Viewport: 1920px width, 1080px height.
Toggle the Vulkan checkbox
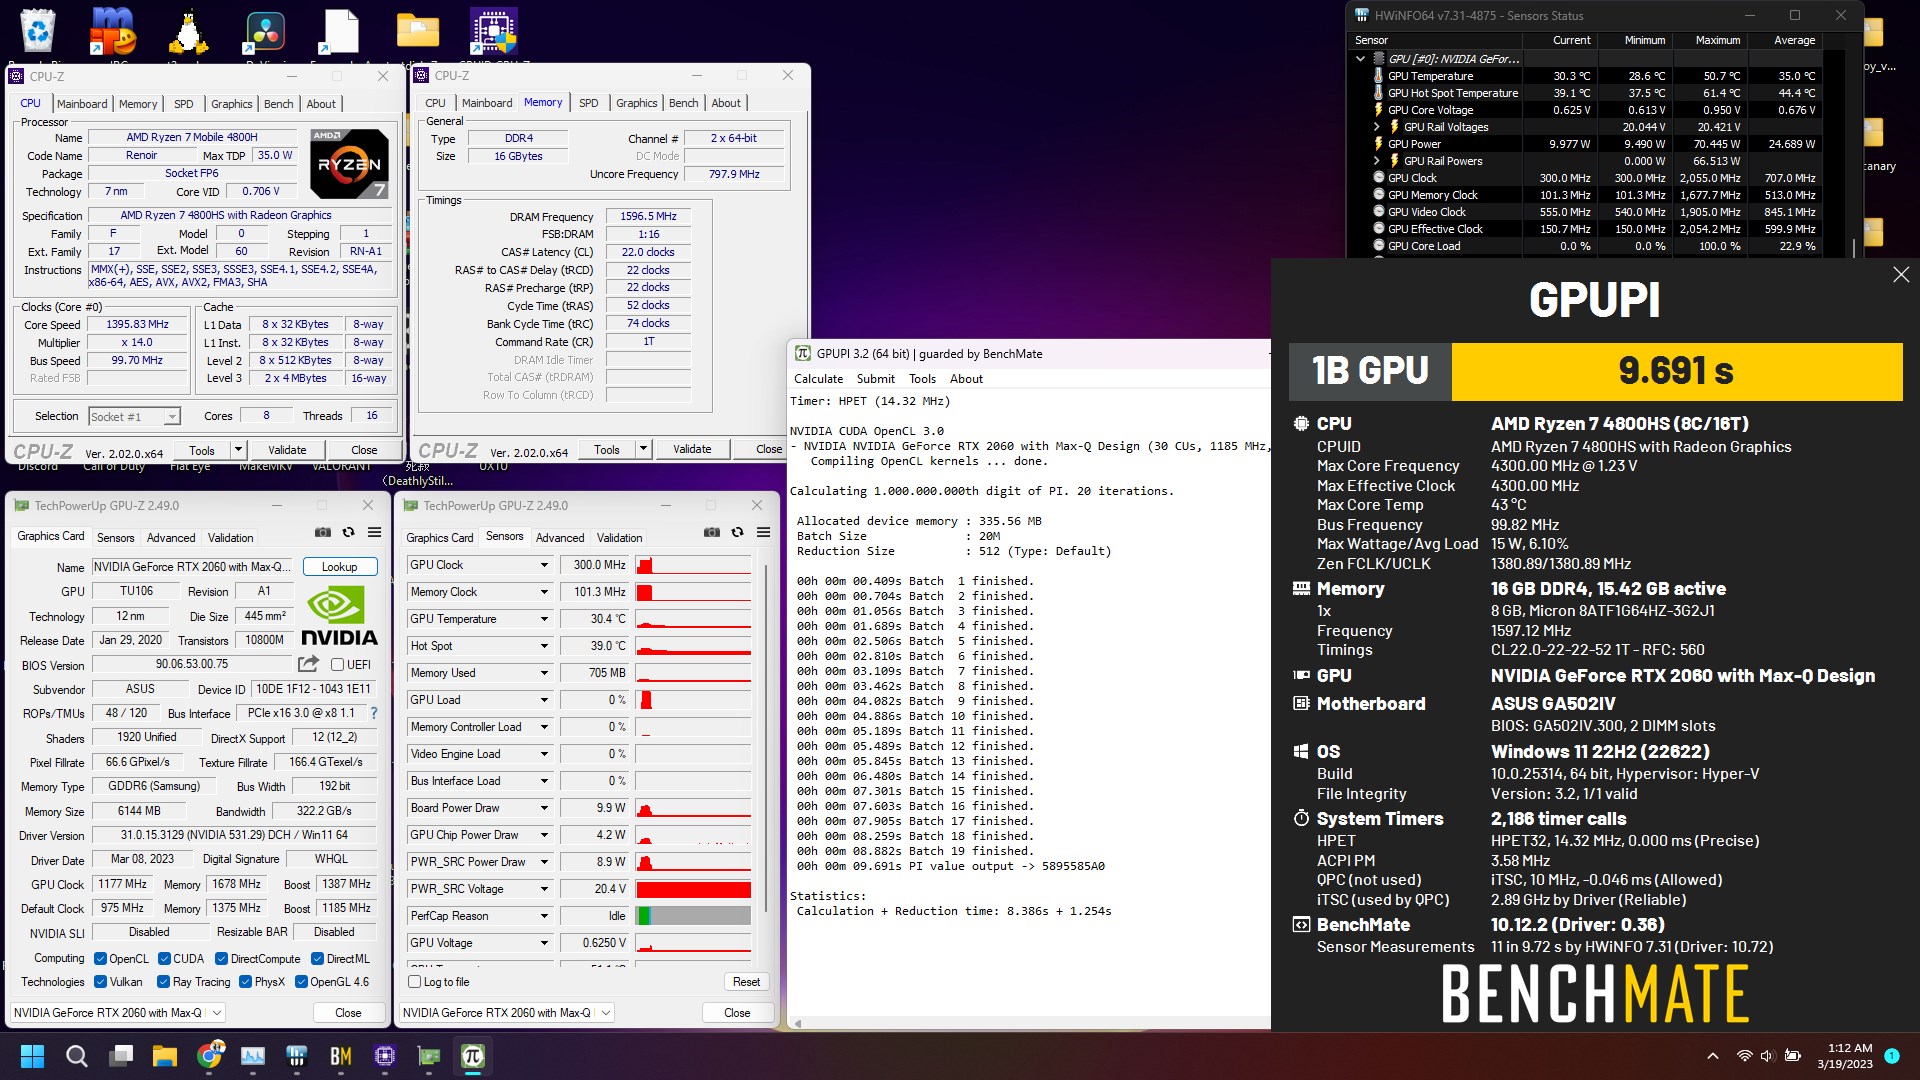click(x=100, y=982)
